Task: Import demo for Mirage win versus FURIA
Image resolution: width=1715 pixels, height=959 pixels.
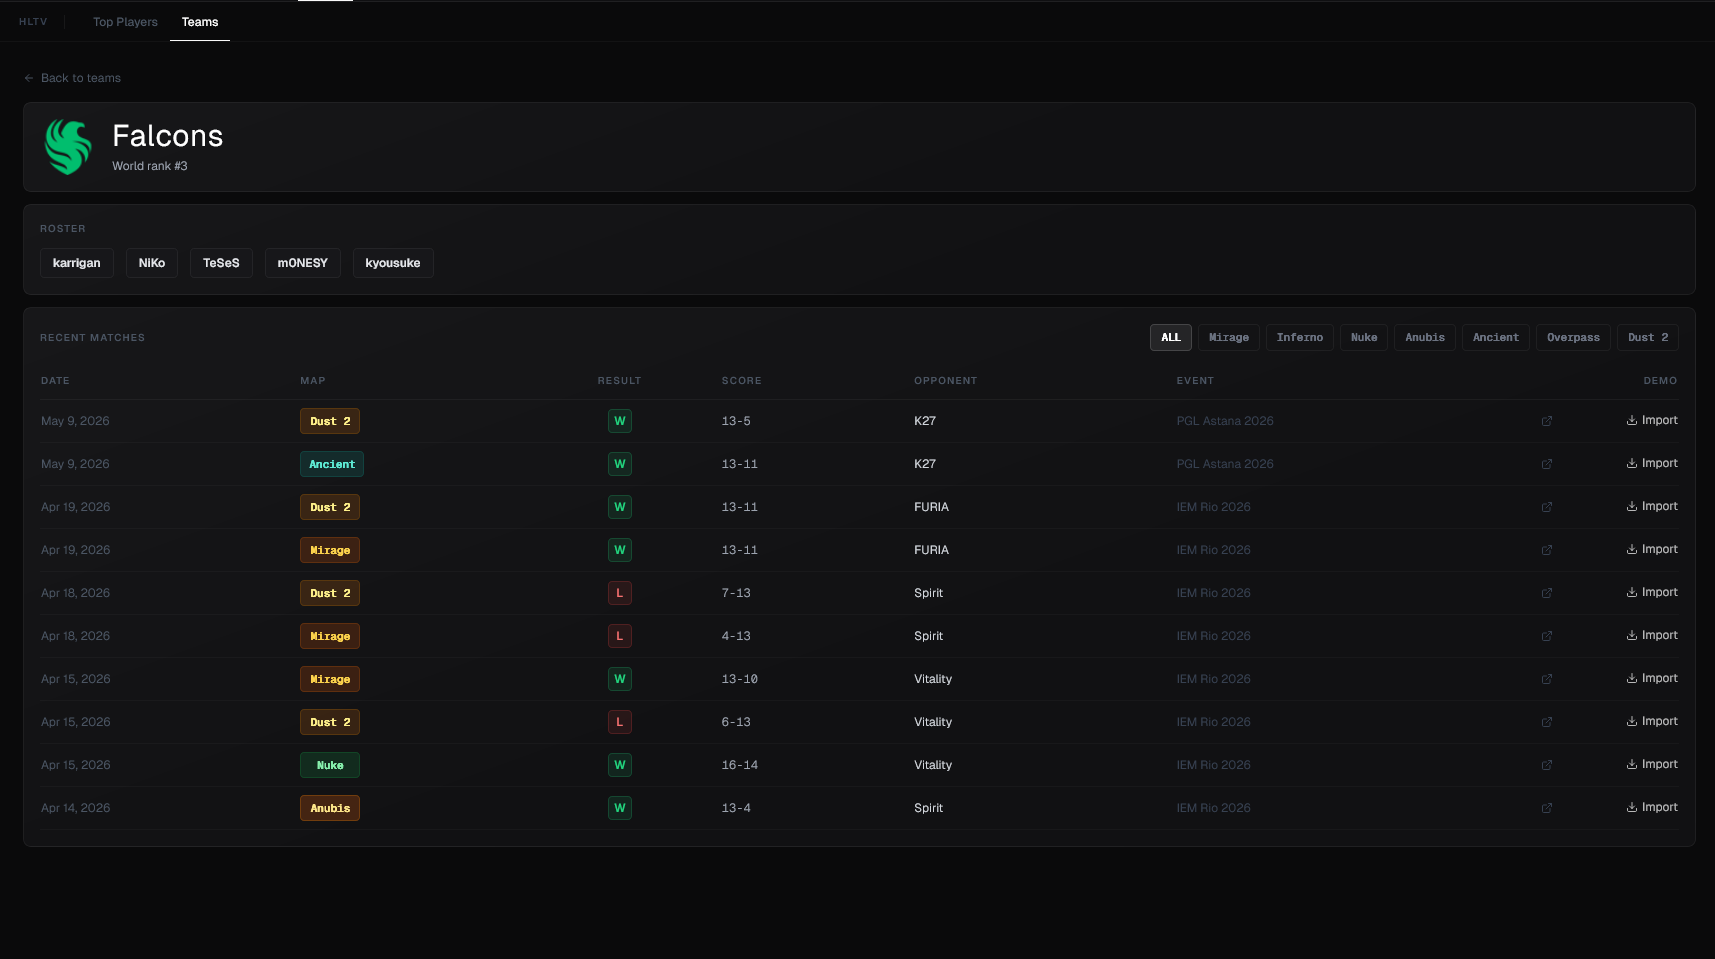Action: tap(1652, 549)
